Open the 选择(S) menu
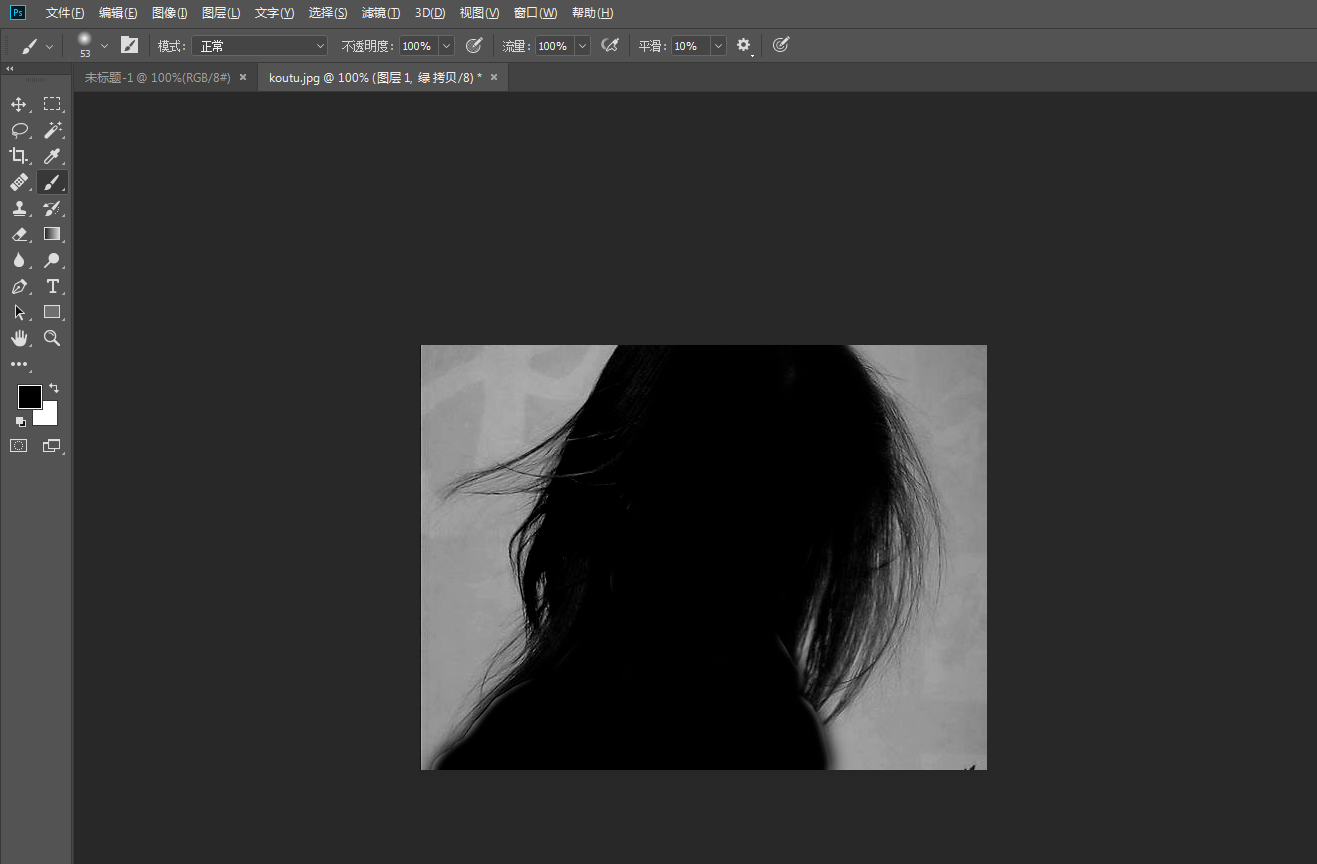The image size is (1317, 864). click(328, 13)
